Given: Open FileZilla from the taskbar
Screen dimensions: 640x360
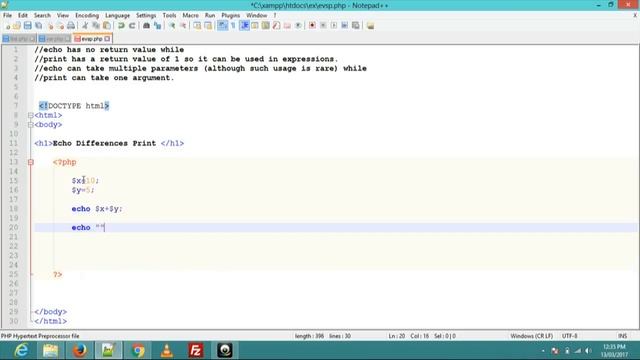Looking at the screenshot, I should point(196,351).
